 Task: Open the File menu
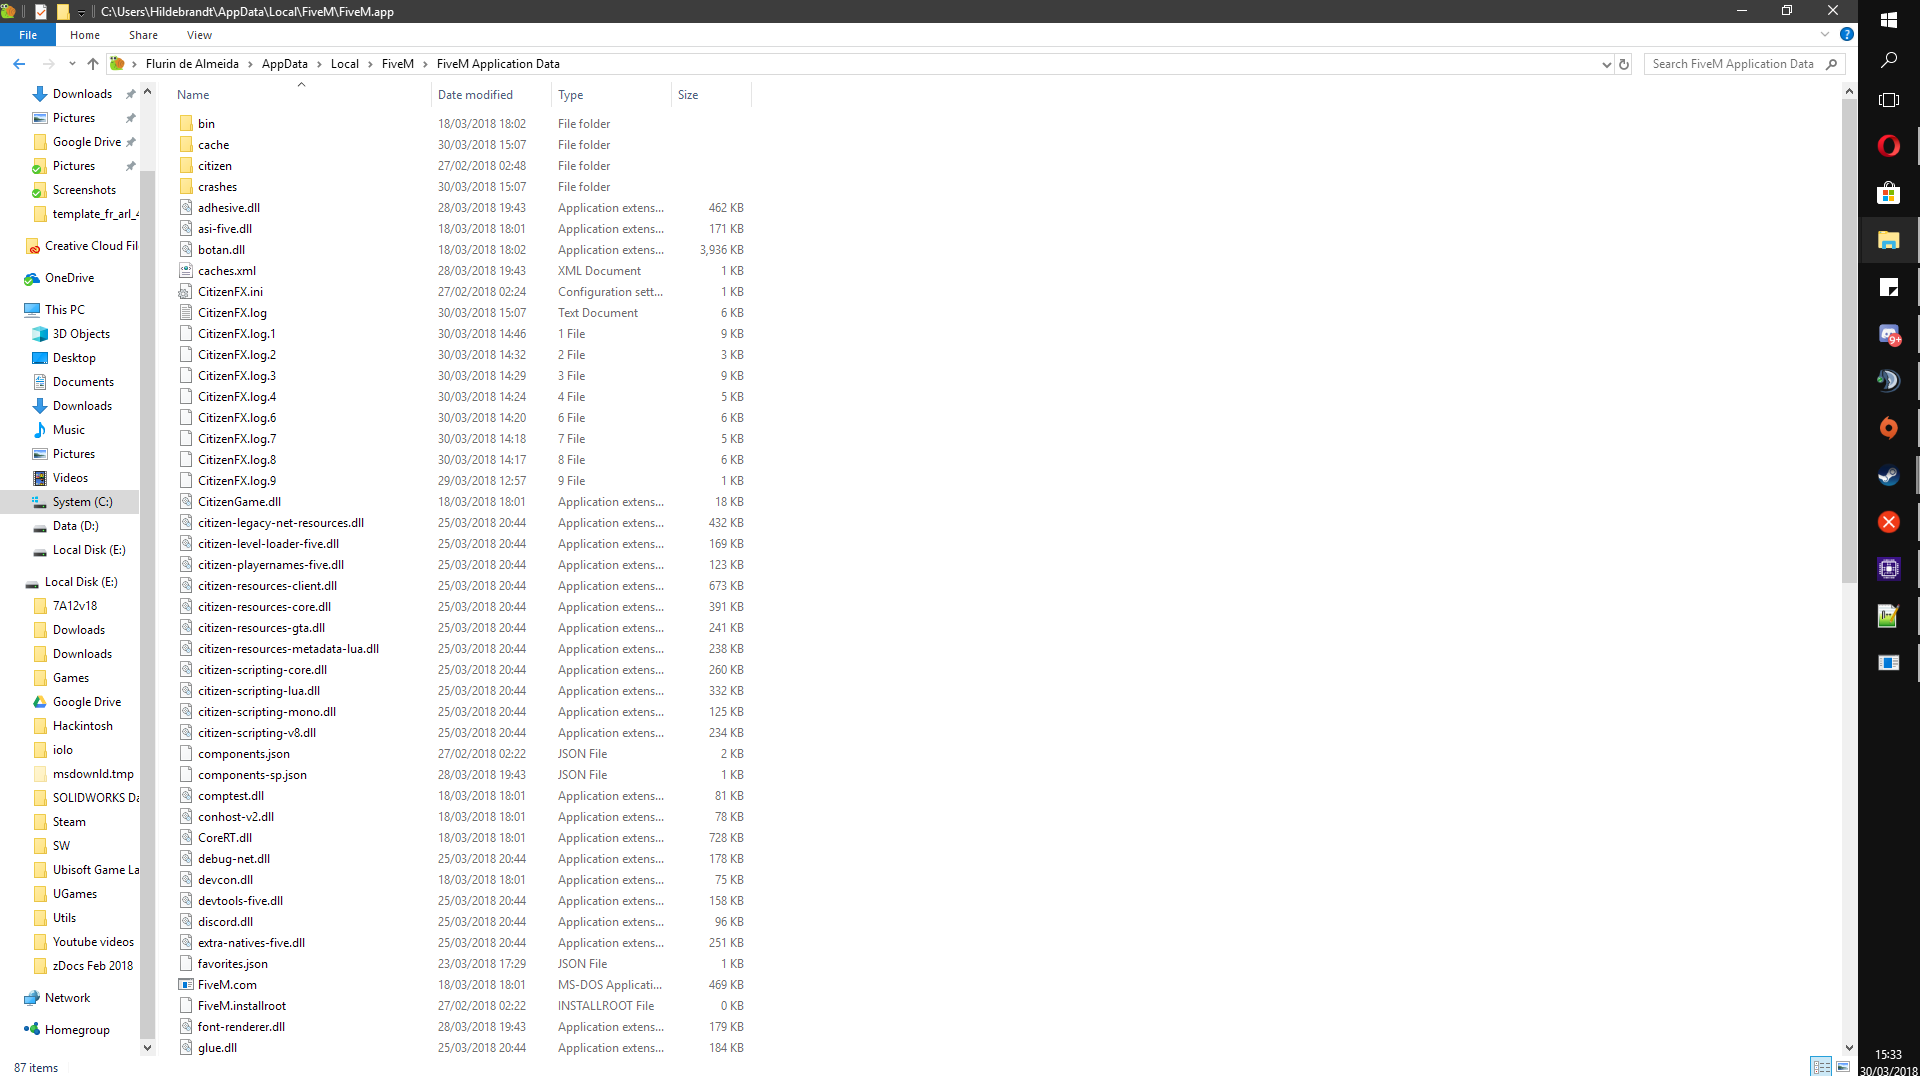[x=27, y=34]
